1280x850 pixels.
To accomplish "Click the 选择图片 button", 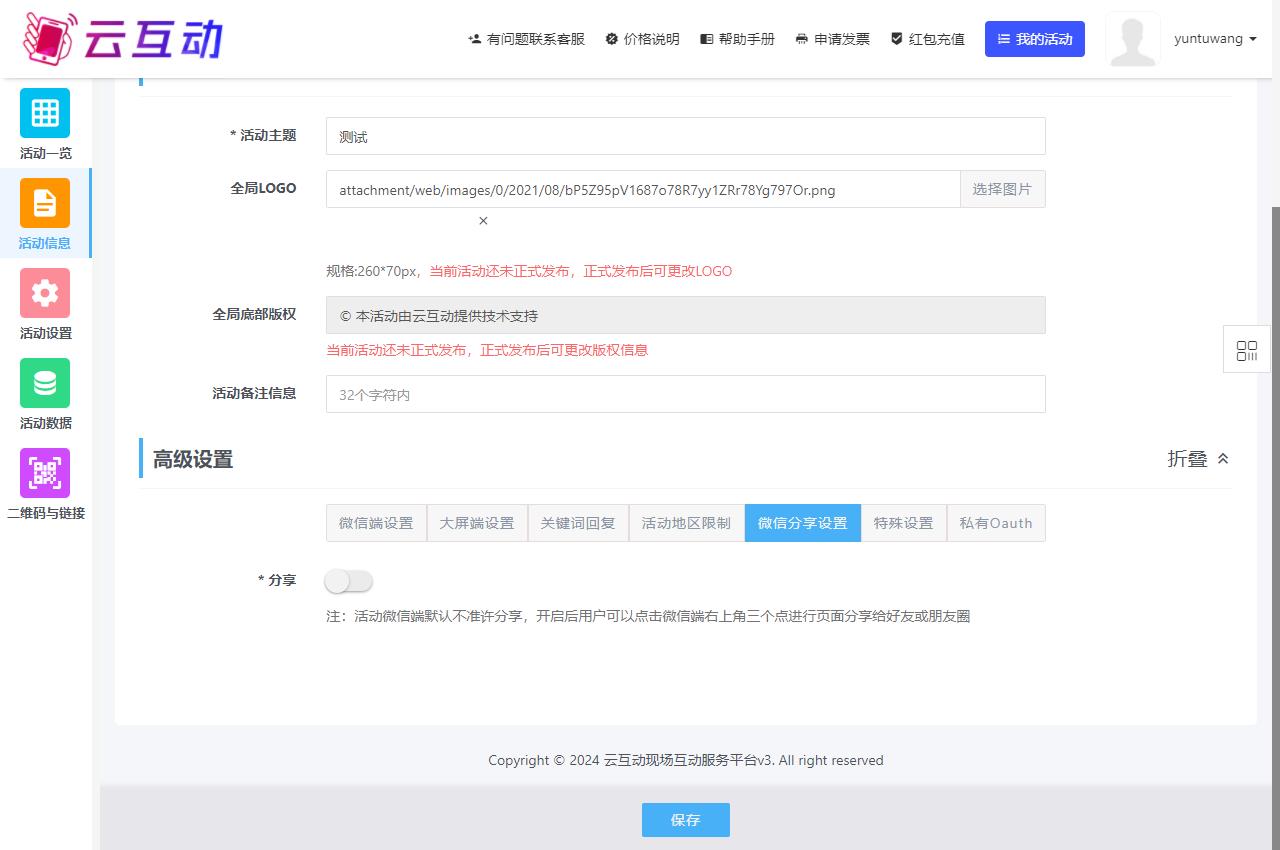I will [x=1002, y=189].
